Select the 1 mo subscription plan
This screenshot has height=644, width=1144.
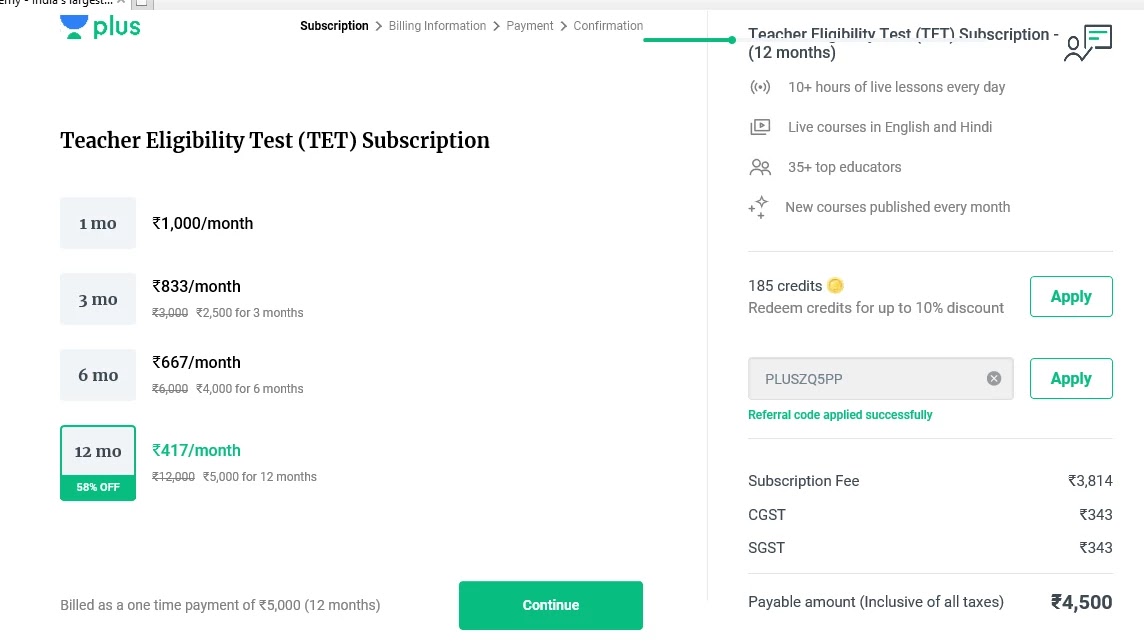click(x=98, y=223)
